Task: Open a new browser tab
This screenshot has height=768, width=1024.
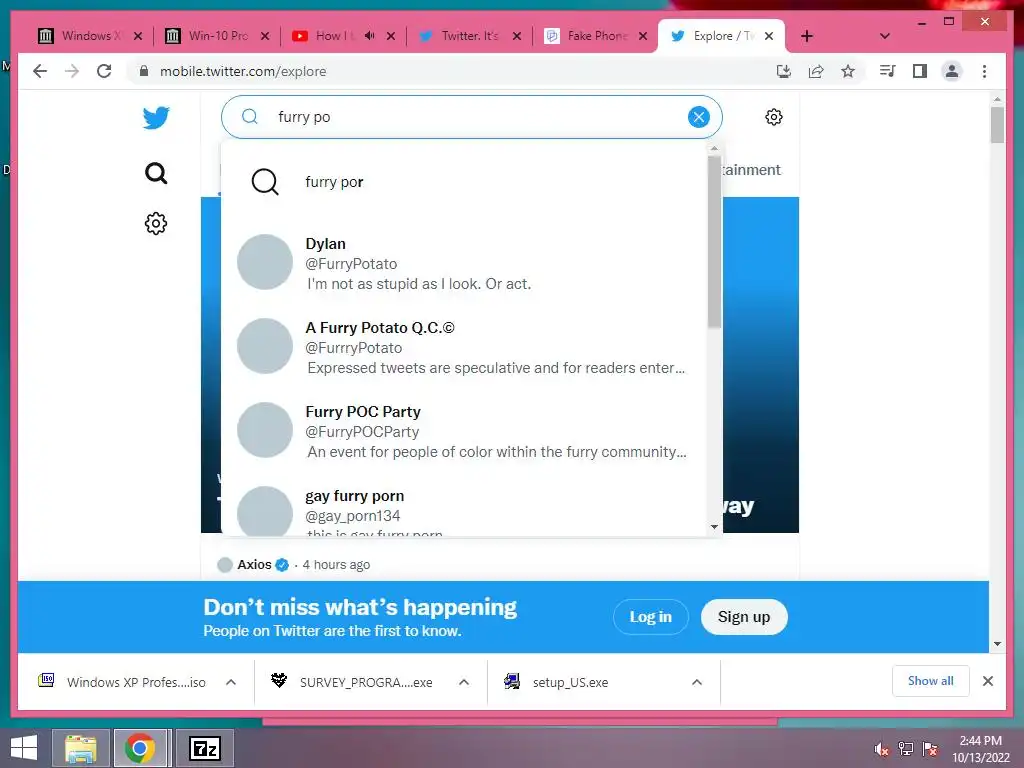Action: (x=807, y=36)
